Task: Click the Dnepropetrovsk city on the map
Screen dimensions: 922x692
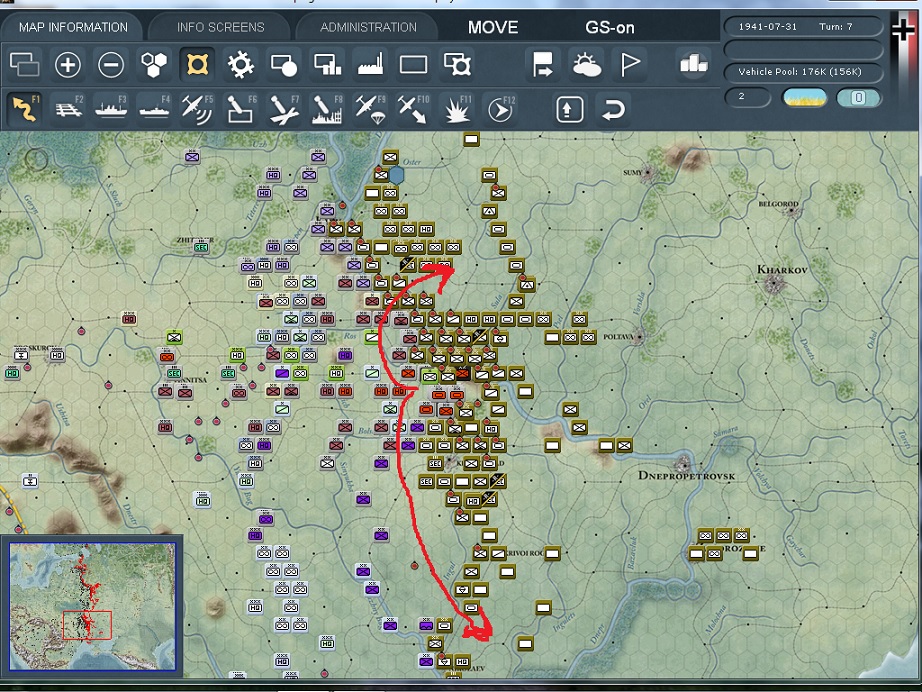Action: (682, 463)
